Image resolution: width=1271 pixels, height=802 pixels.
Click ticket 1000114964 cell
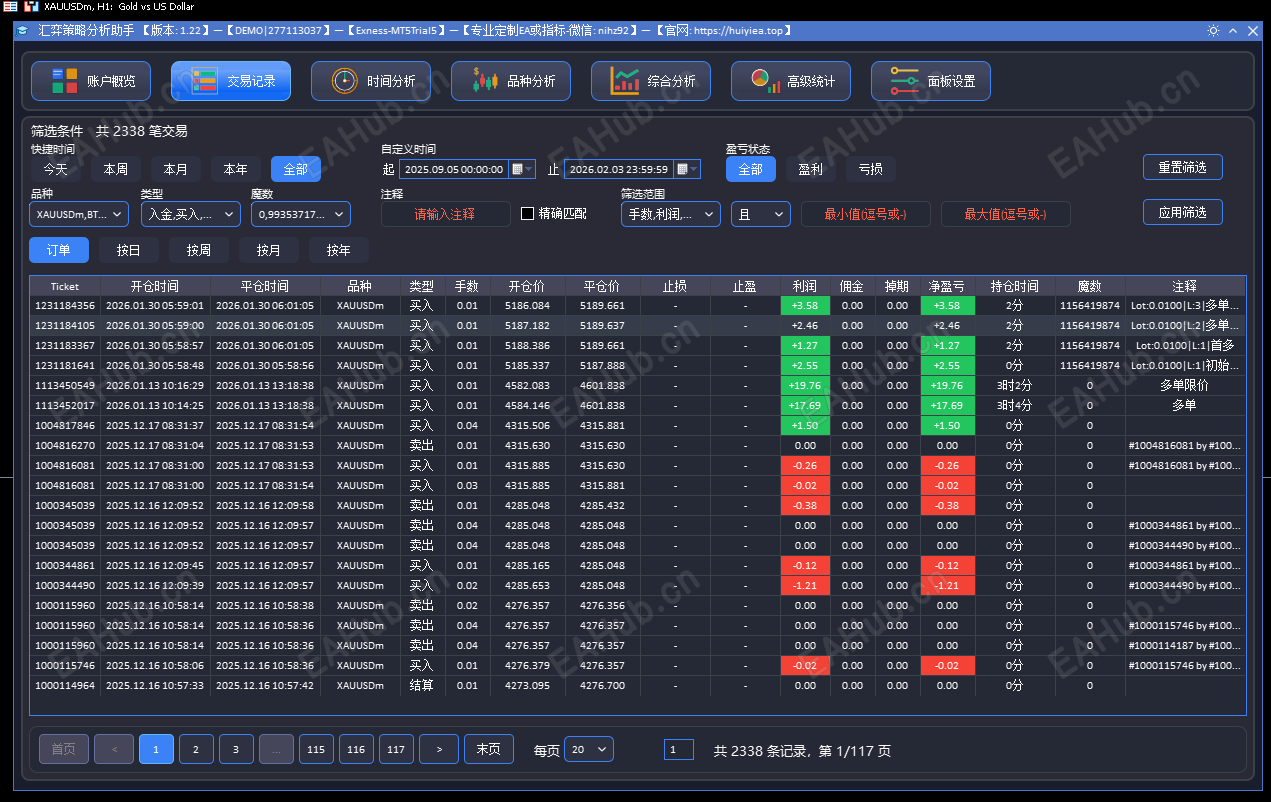65,685
